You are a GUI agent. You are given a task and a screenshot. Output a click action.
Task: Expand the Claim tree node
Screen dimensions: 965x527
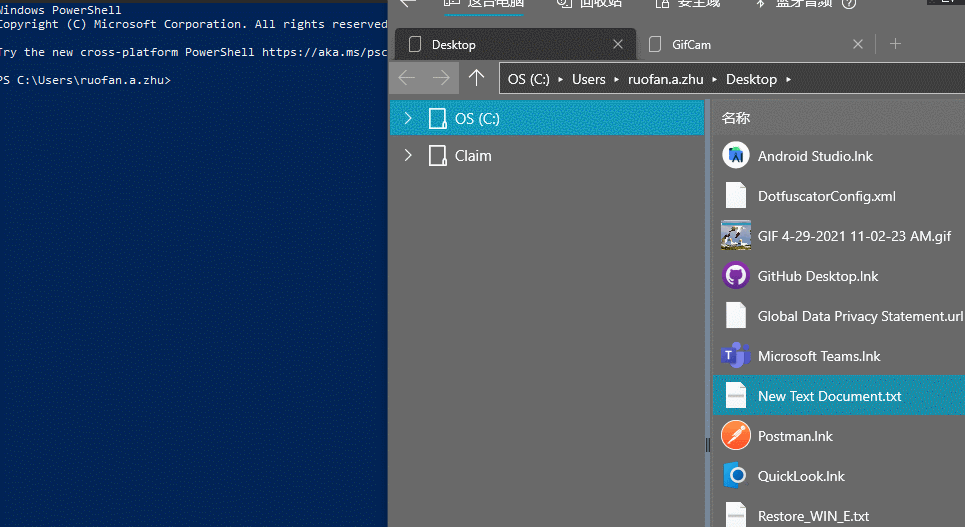point(407,155)
